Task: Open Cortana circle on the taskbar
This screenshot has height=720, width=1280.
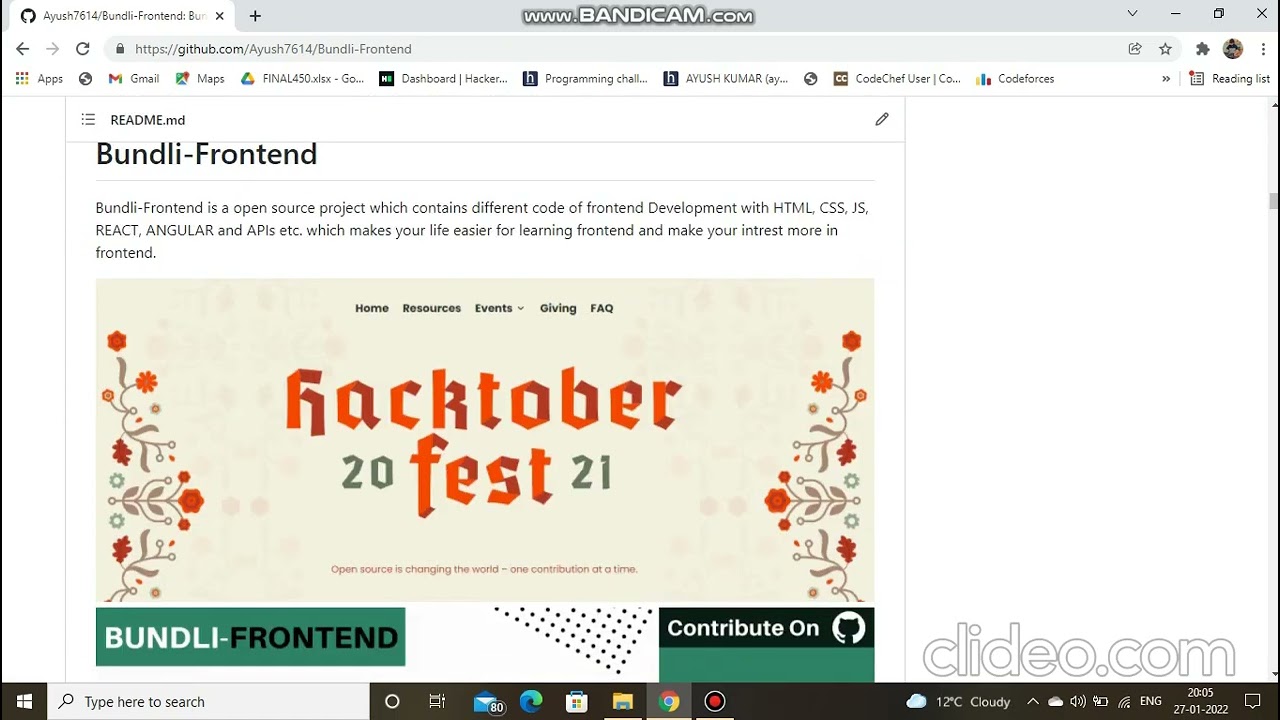Action: coord(392,701)
